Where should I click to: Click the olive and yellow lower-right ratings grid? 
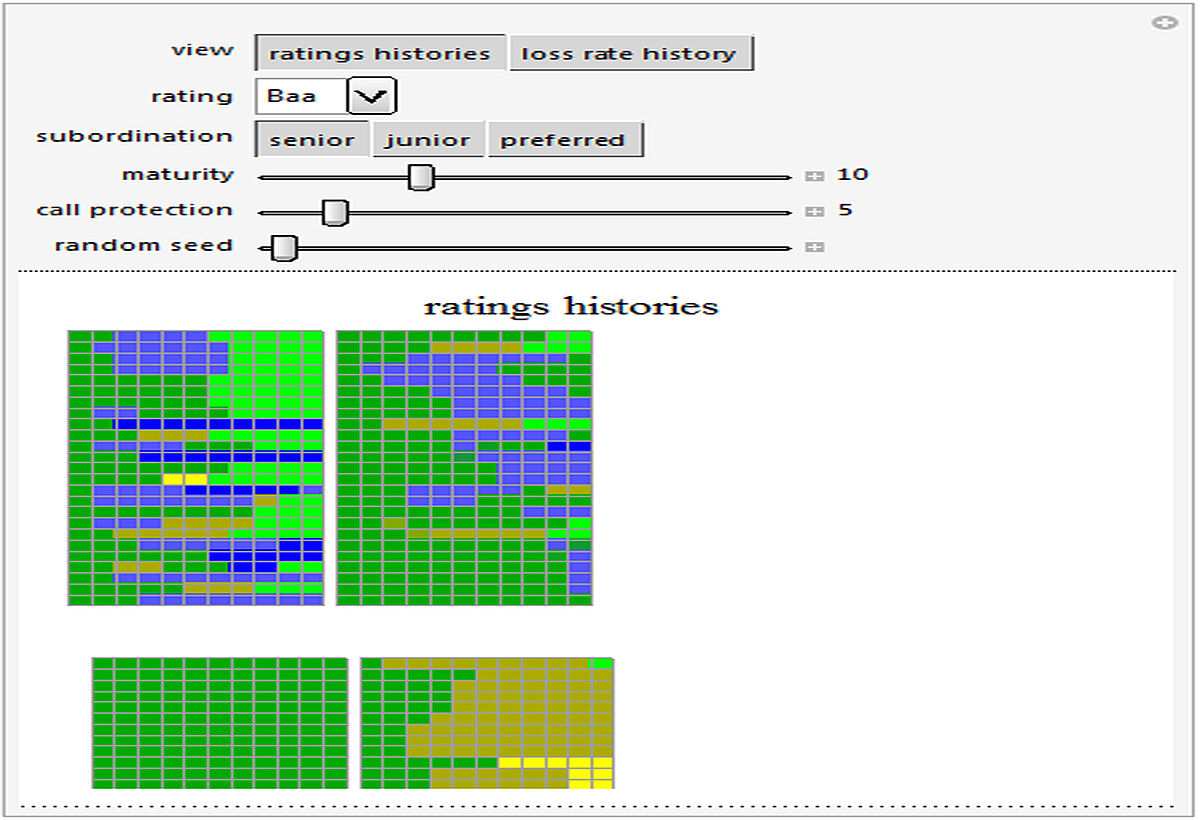pyautogui.click(x=487, y=723)
